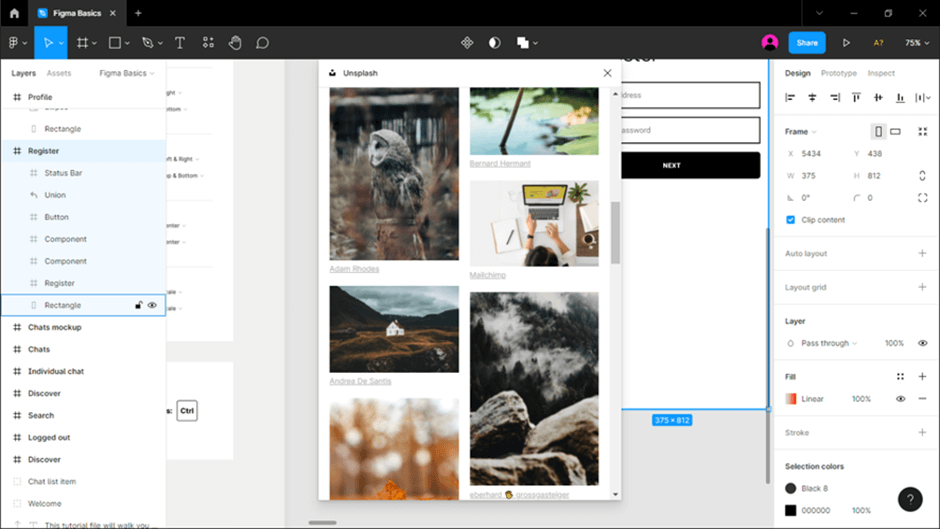Open the Move tool dropdown arrow
The width and height of the screenshot is (940, 529).
[x=61, y=43]
